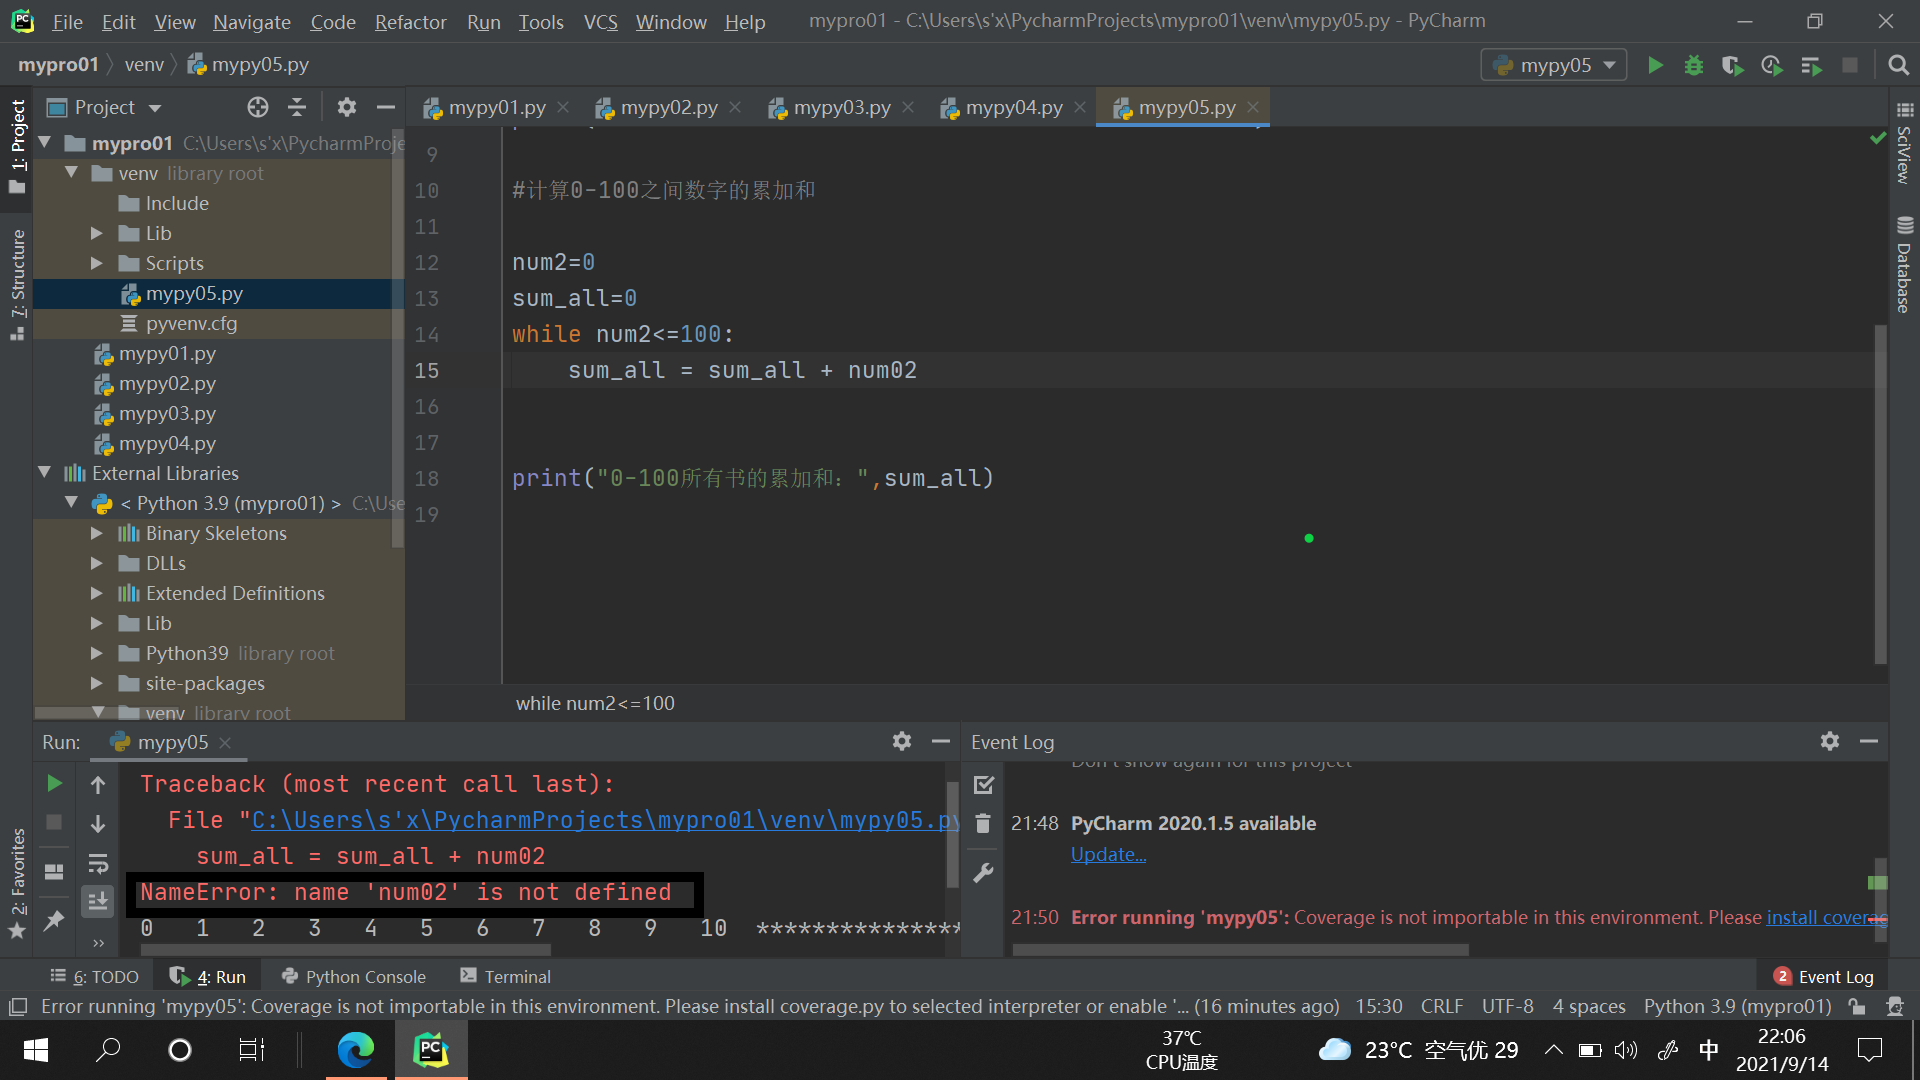
Task: Toggle the Structure tool window
Action: pos(17,285)
